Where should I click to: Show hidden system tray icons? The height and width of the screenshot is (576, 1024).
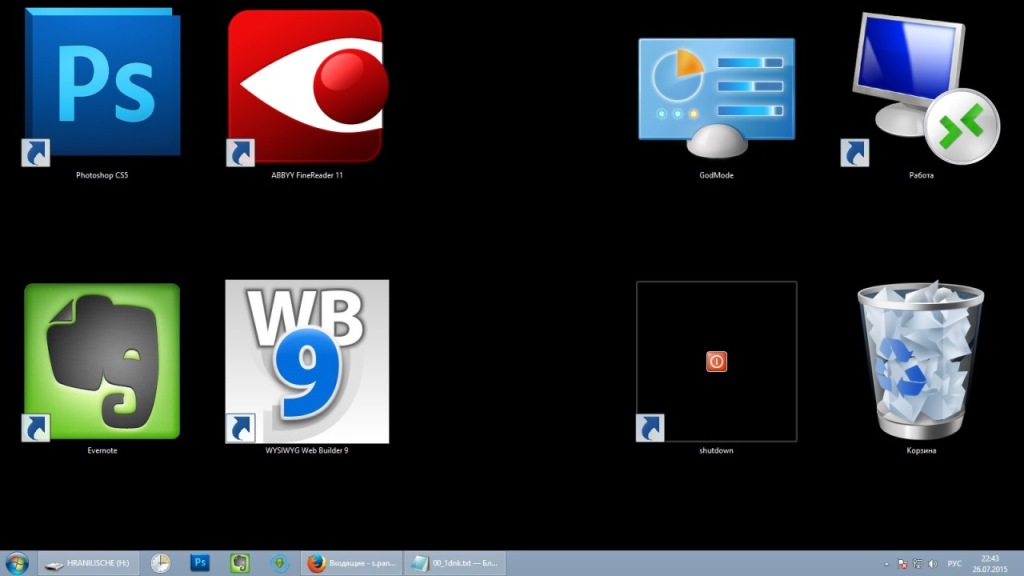(x=888, y=563)
